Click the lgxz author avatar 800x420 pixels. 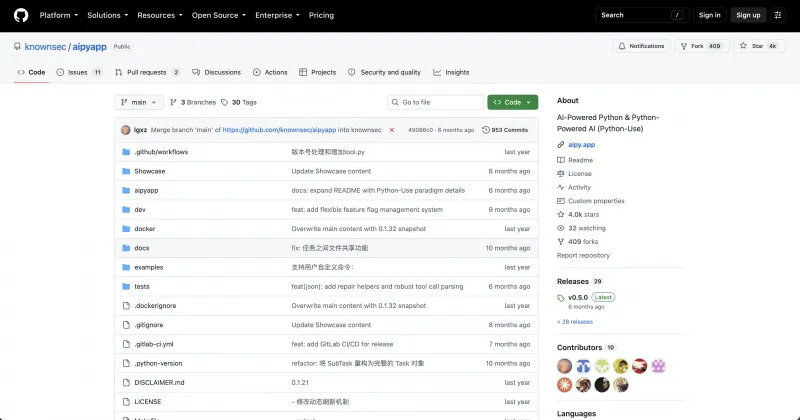tap(126, 130)
